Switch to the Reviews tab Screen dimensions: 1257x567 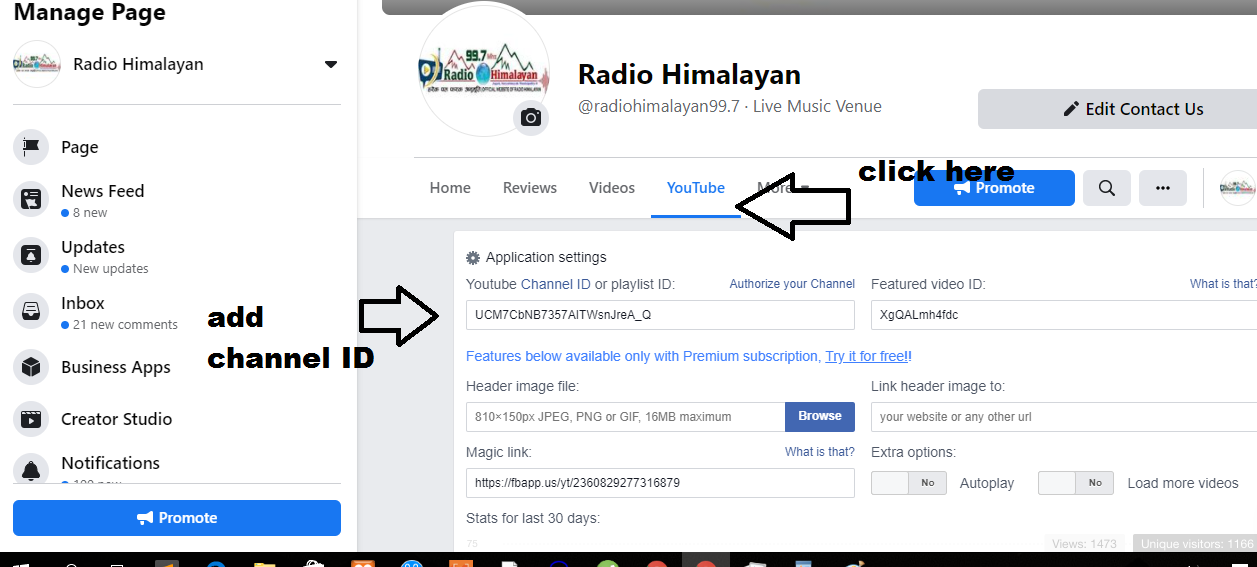click(x=530, y=187)
